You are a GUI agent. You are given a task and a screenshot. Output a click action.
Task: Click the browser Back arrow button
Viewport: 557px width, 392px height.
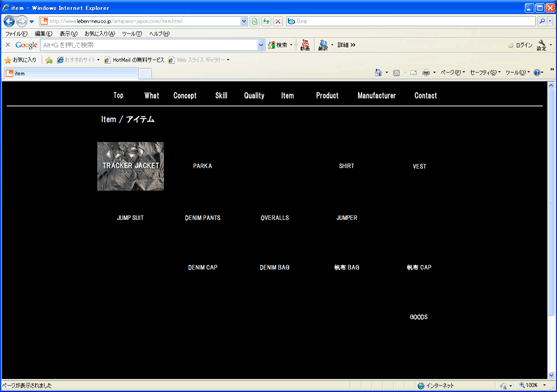point(9,22)
